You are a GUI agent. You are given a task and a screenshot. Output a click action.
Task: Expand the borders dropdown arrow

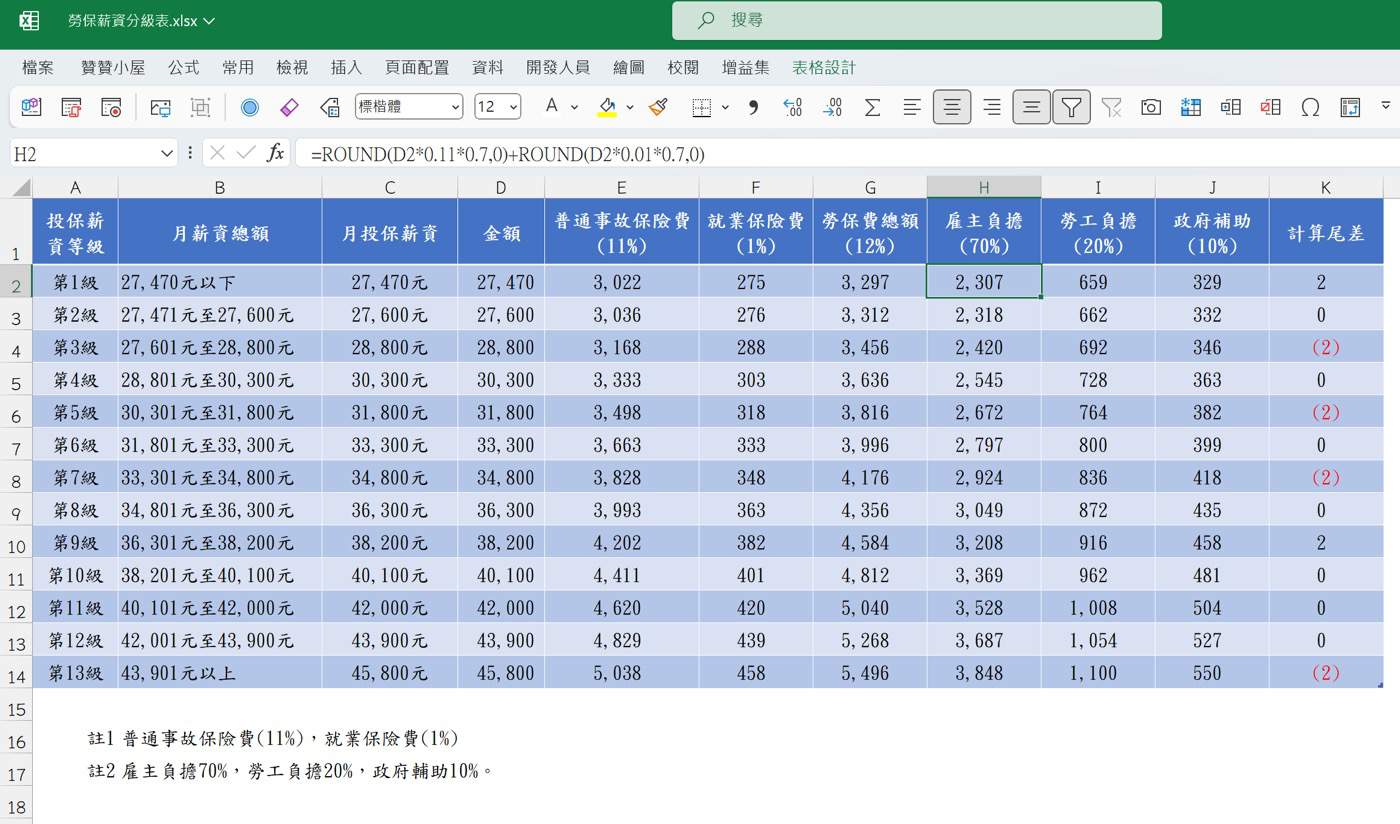725,107
